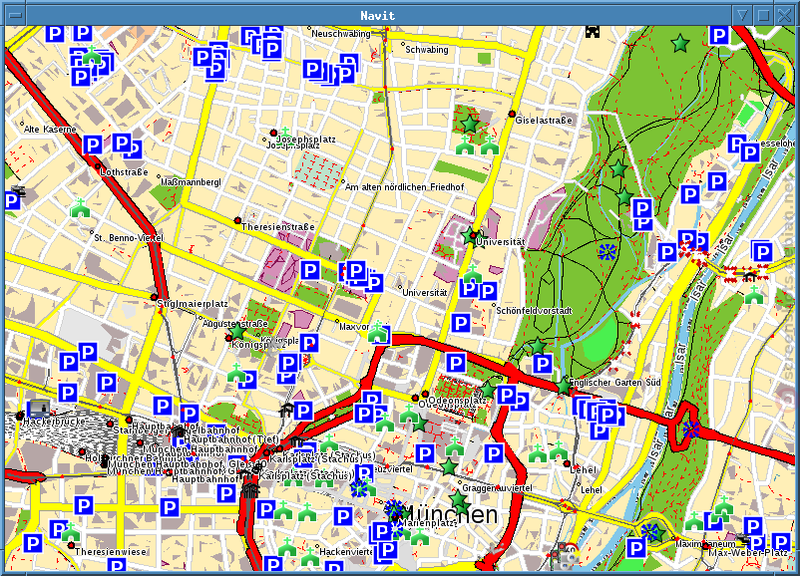The image size is (800, 576).
Task: Click the church icon on the far right edge
Action: coord(754,295)
